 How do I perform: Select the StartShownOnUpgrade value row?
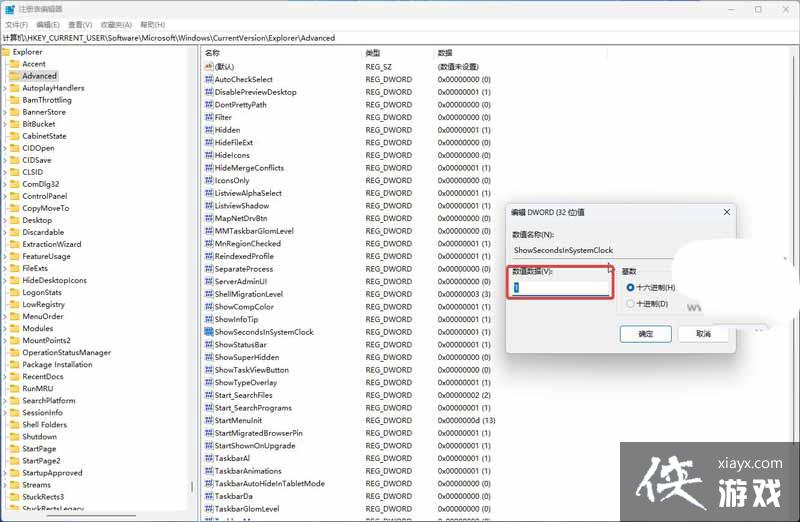pos(255,445)
